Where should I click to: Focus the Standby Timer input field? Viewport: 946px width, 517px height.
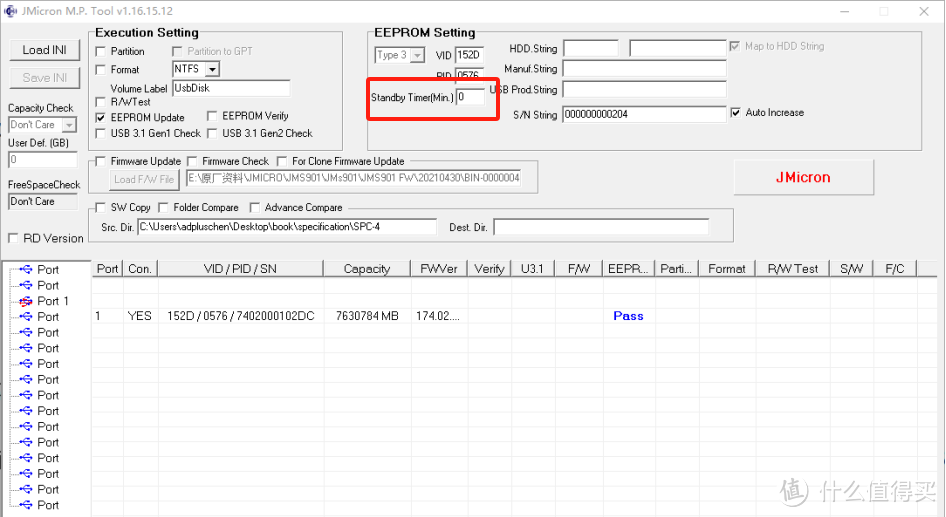click(x=470, y=97)
